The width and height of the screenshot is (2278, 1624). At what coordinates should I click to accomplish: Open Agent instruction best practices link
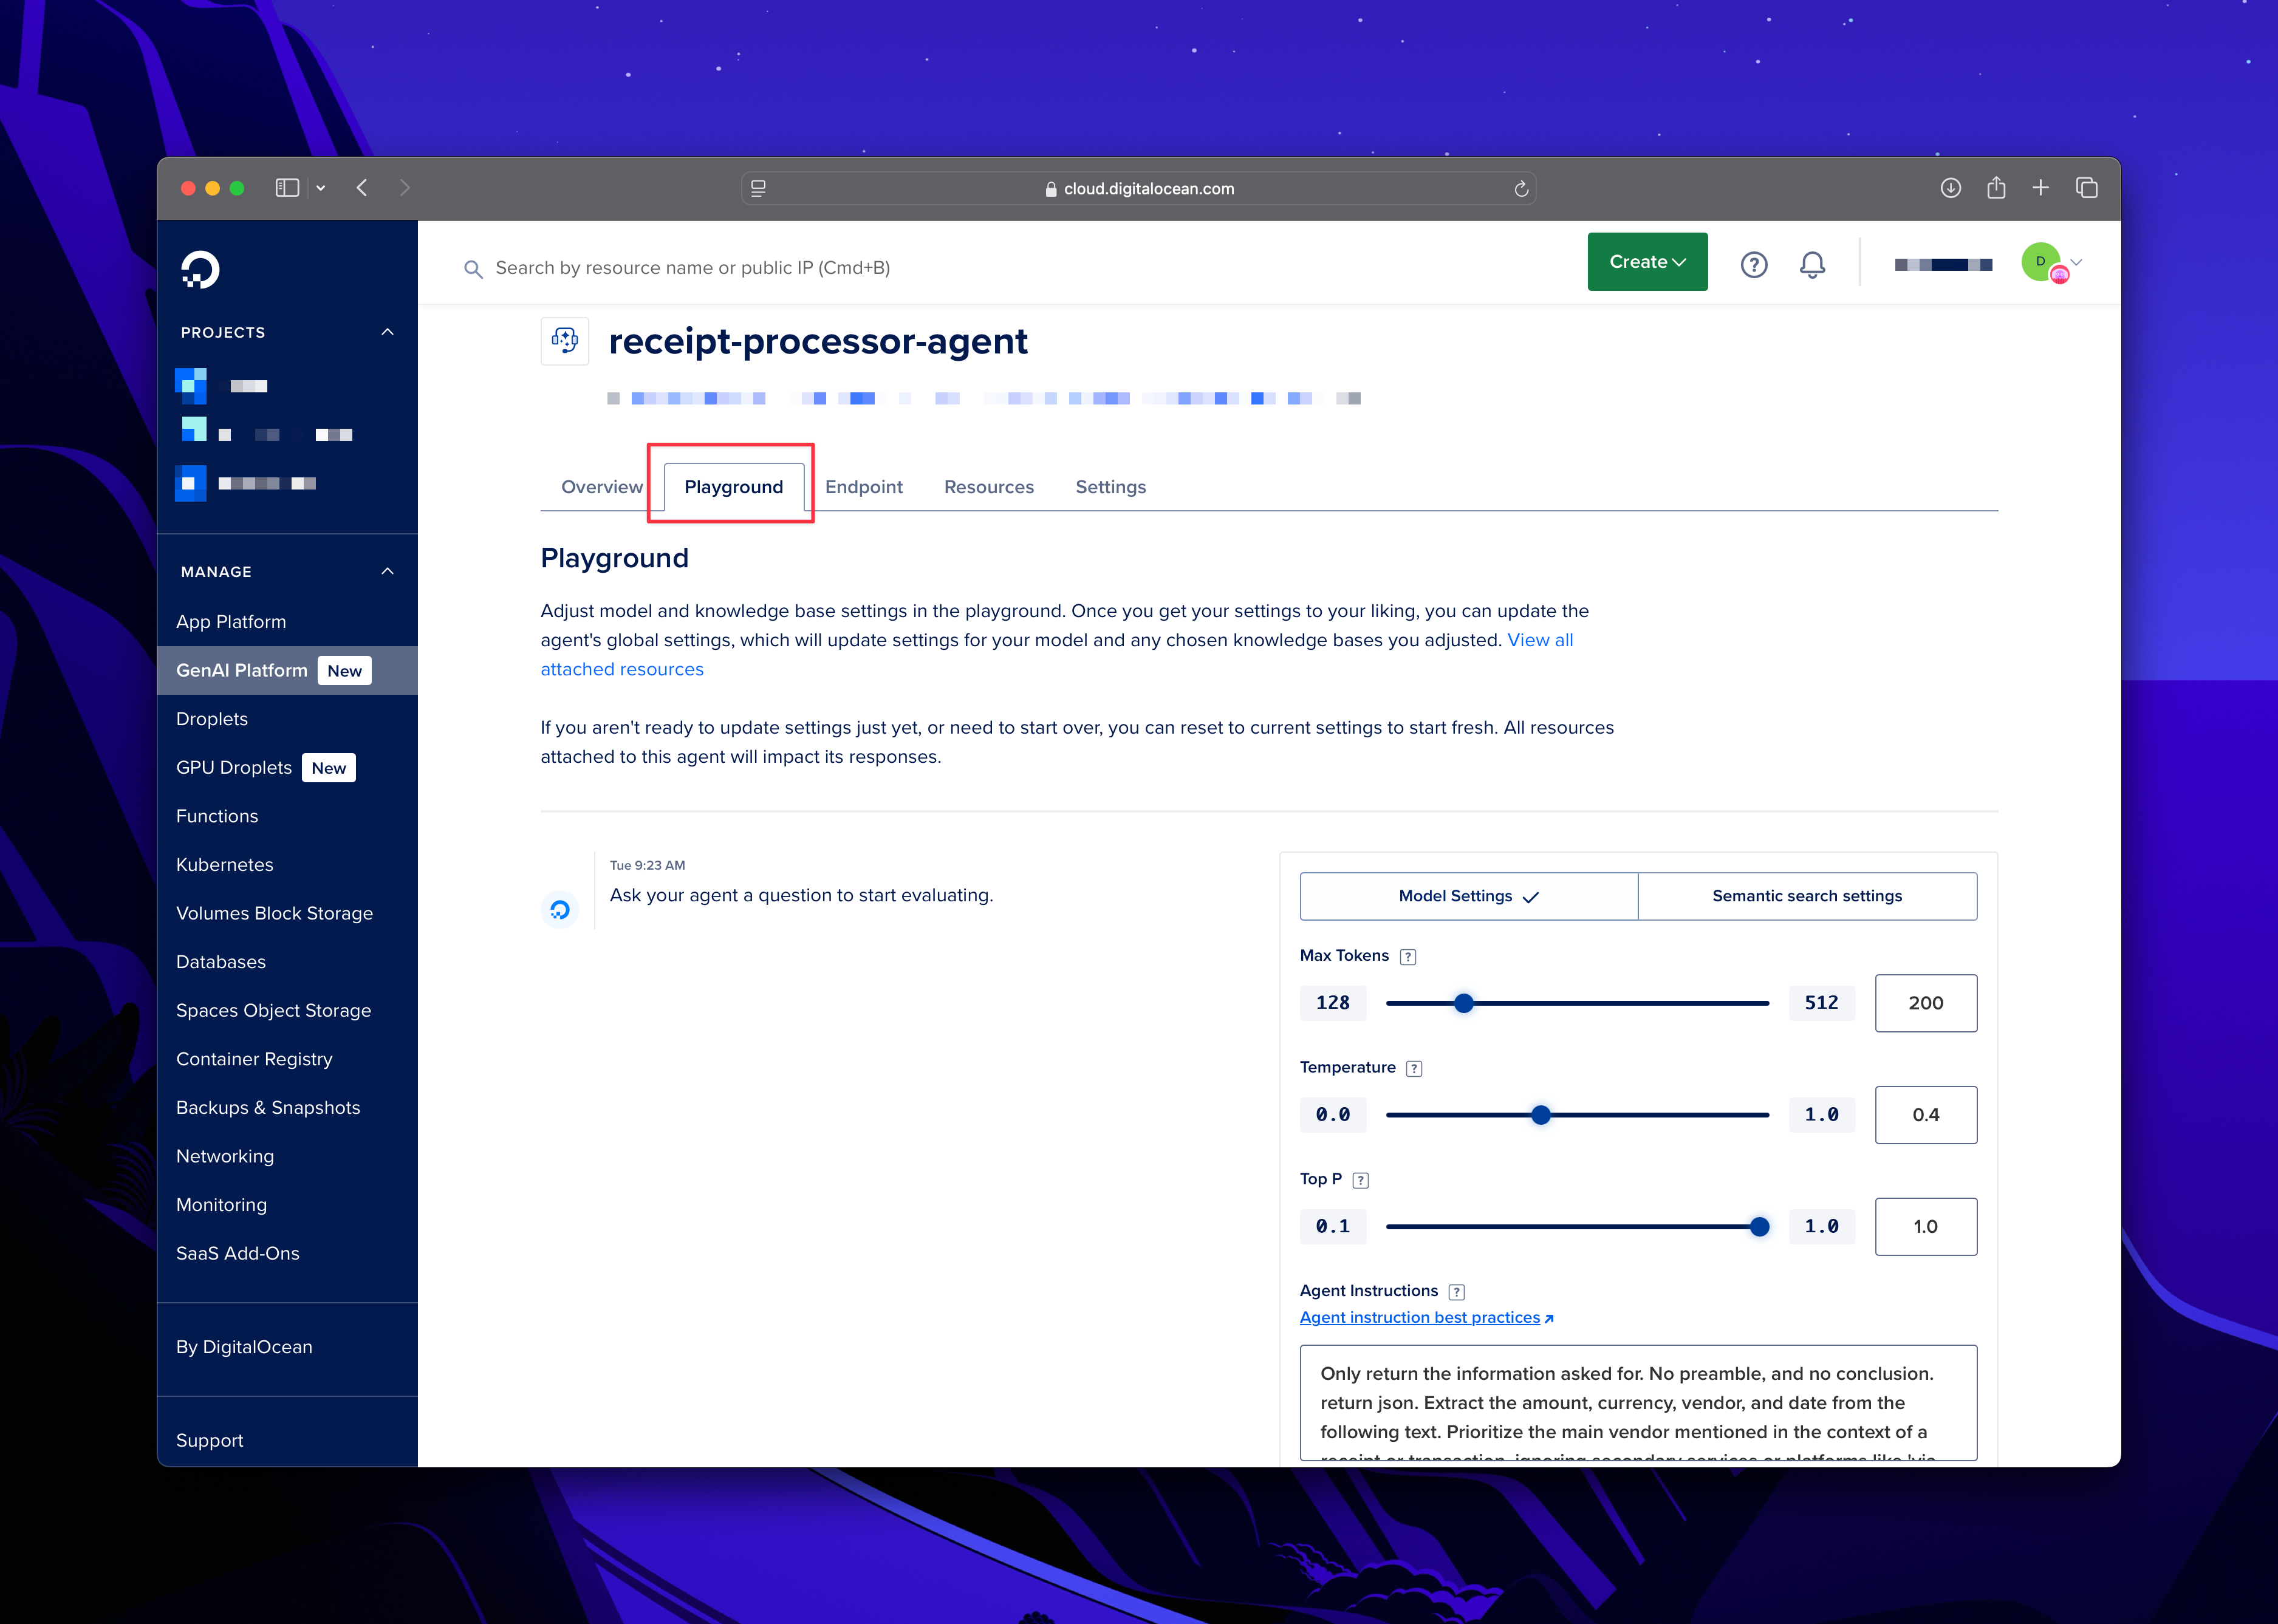(1427, 1318)
